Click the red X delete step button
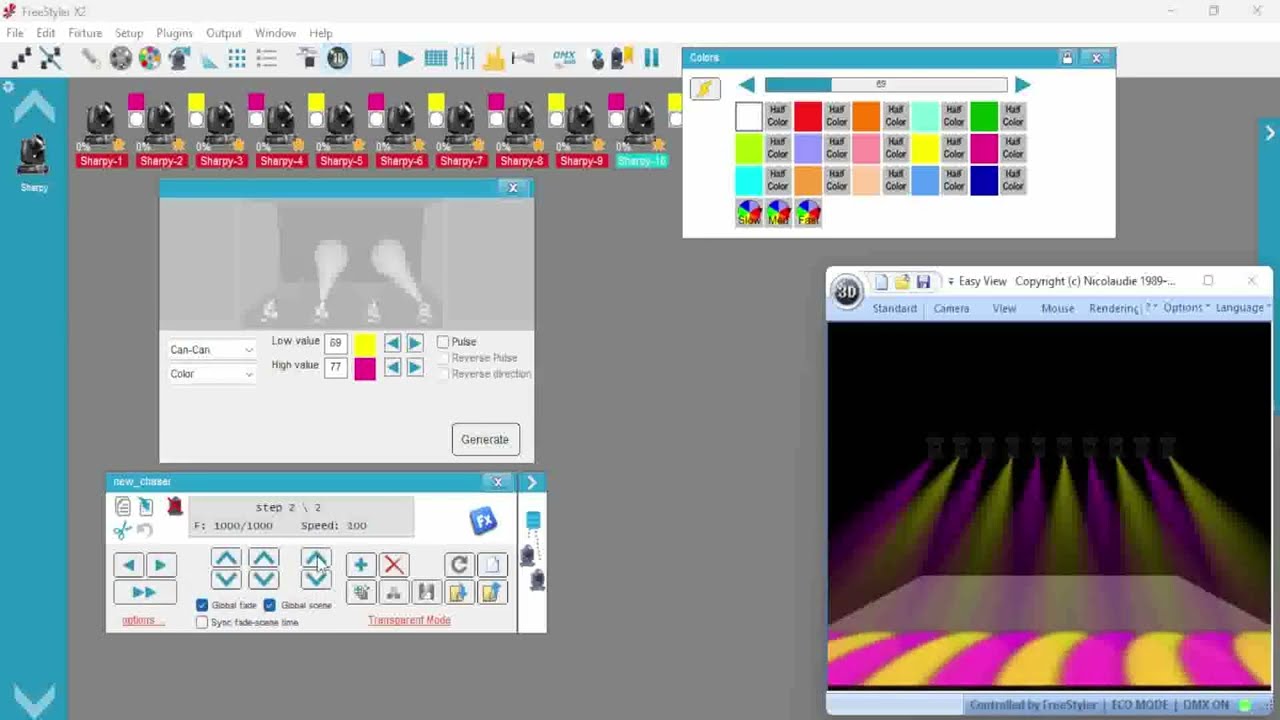The height and width of the screenshot is (720, 1280). 393,565
